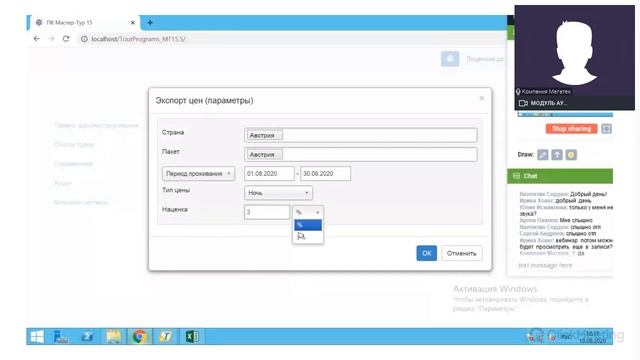Open File Explorer from the taskbar

[113, 337]
